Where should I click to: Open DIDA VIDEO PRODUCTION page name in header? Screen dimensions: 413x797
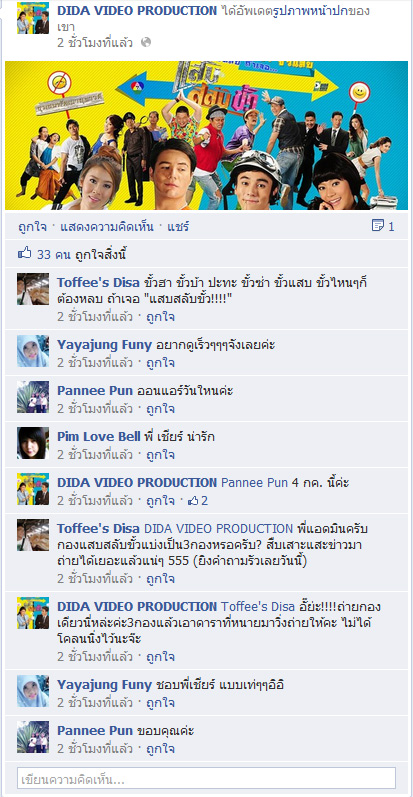point(137,10)
